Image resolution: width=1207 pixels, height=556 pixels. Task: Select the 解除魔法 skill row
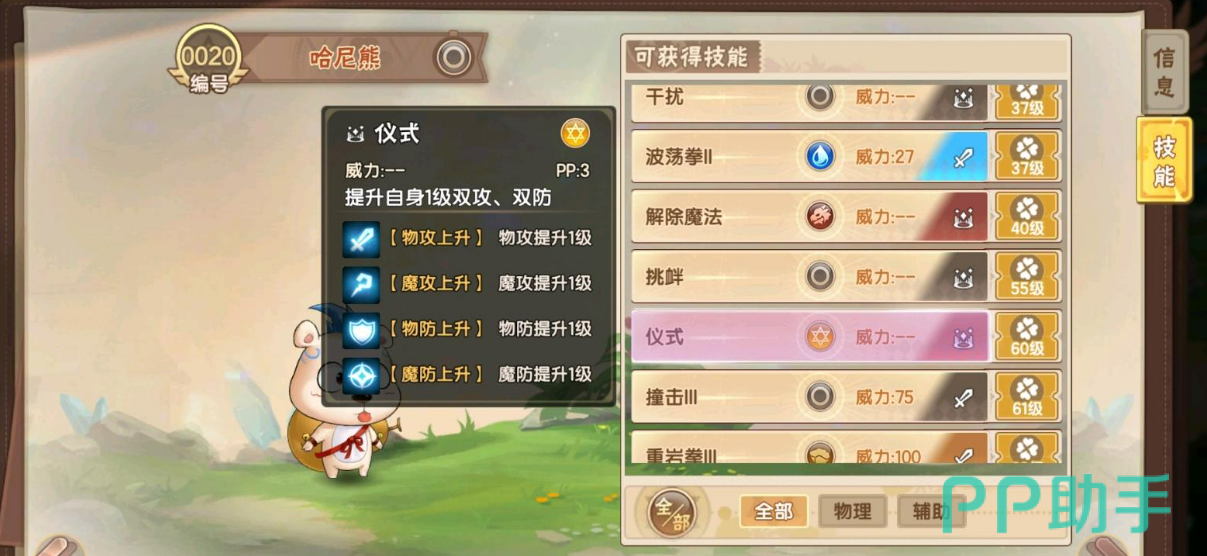810,217
